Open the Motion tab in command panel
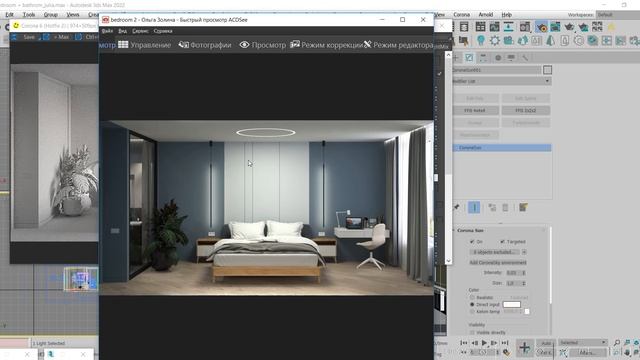 tap(498, 58)
